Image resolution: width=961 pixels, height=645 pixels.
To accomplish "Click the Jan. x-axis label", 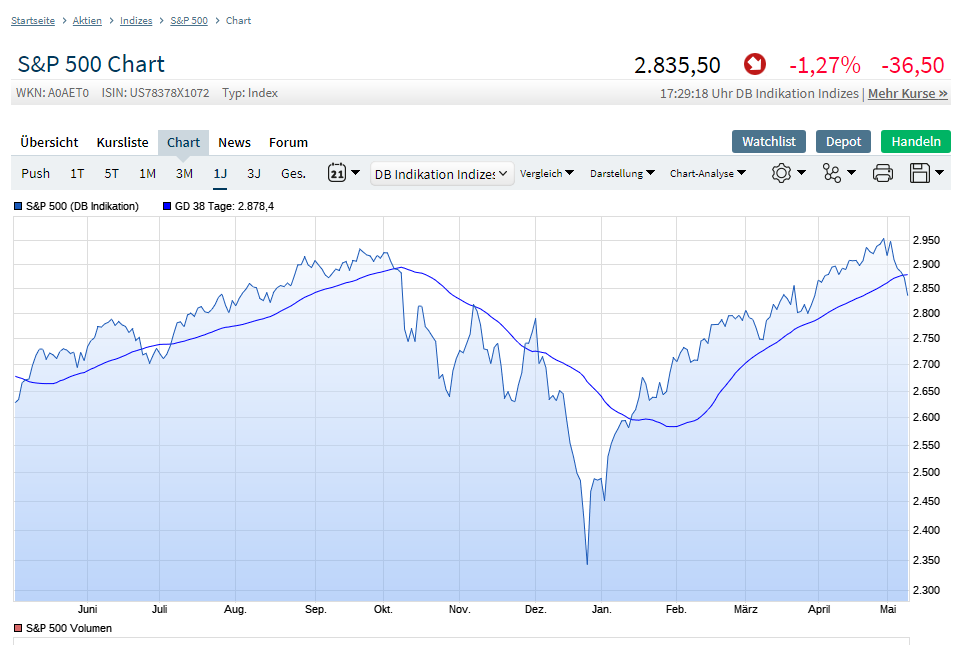I will [601, 609].
